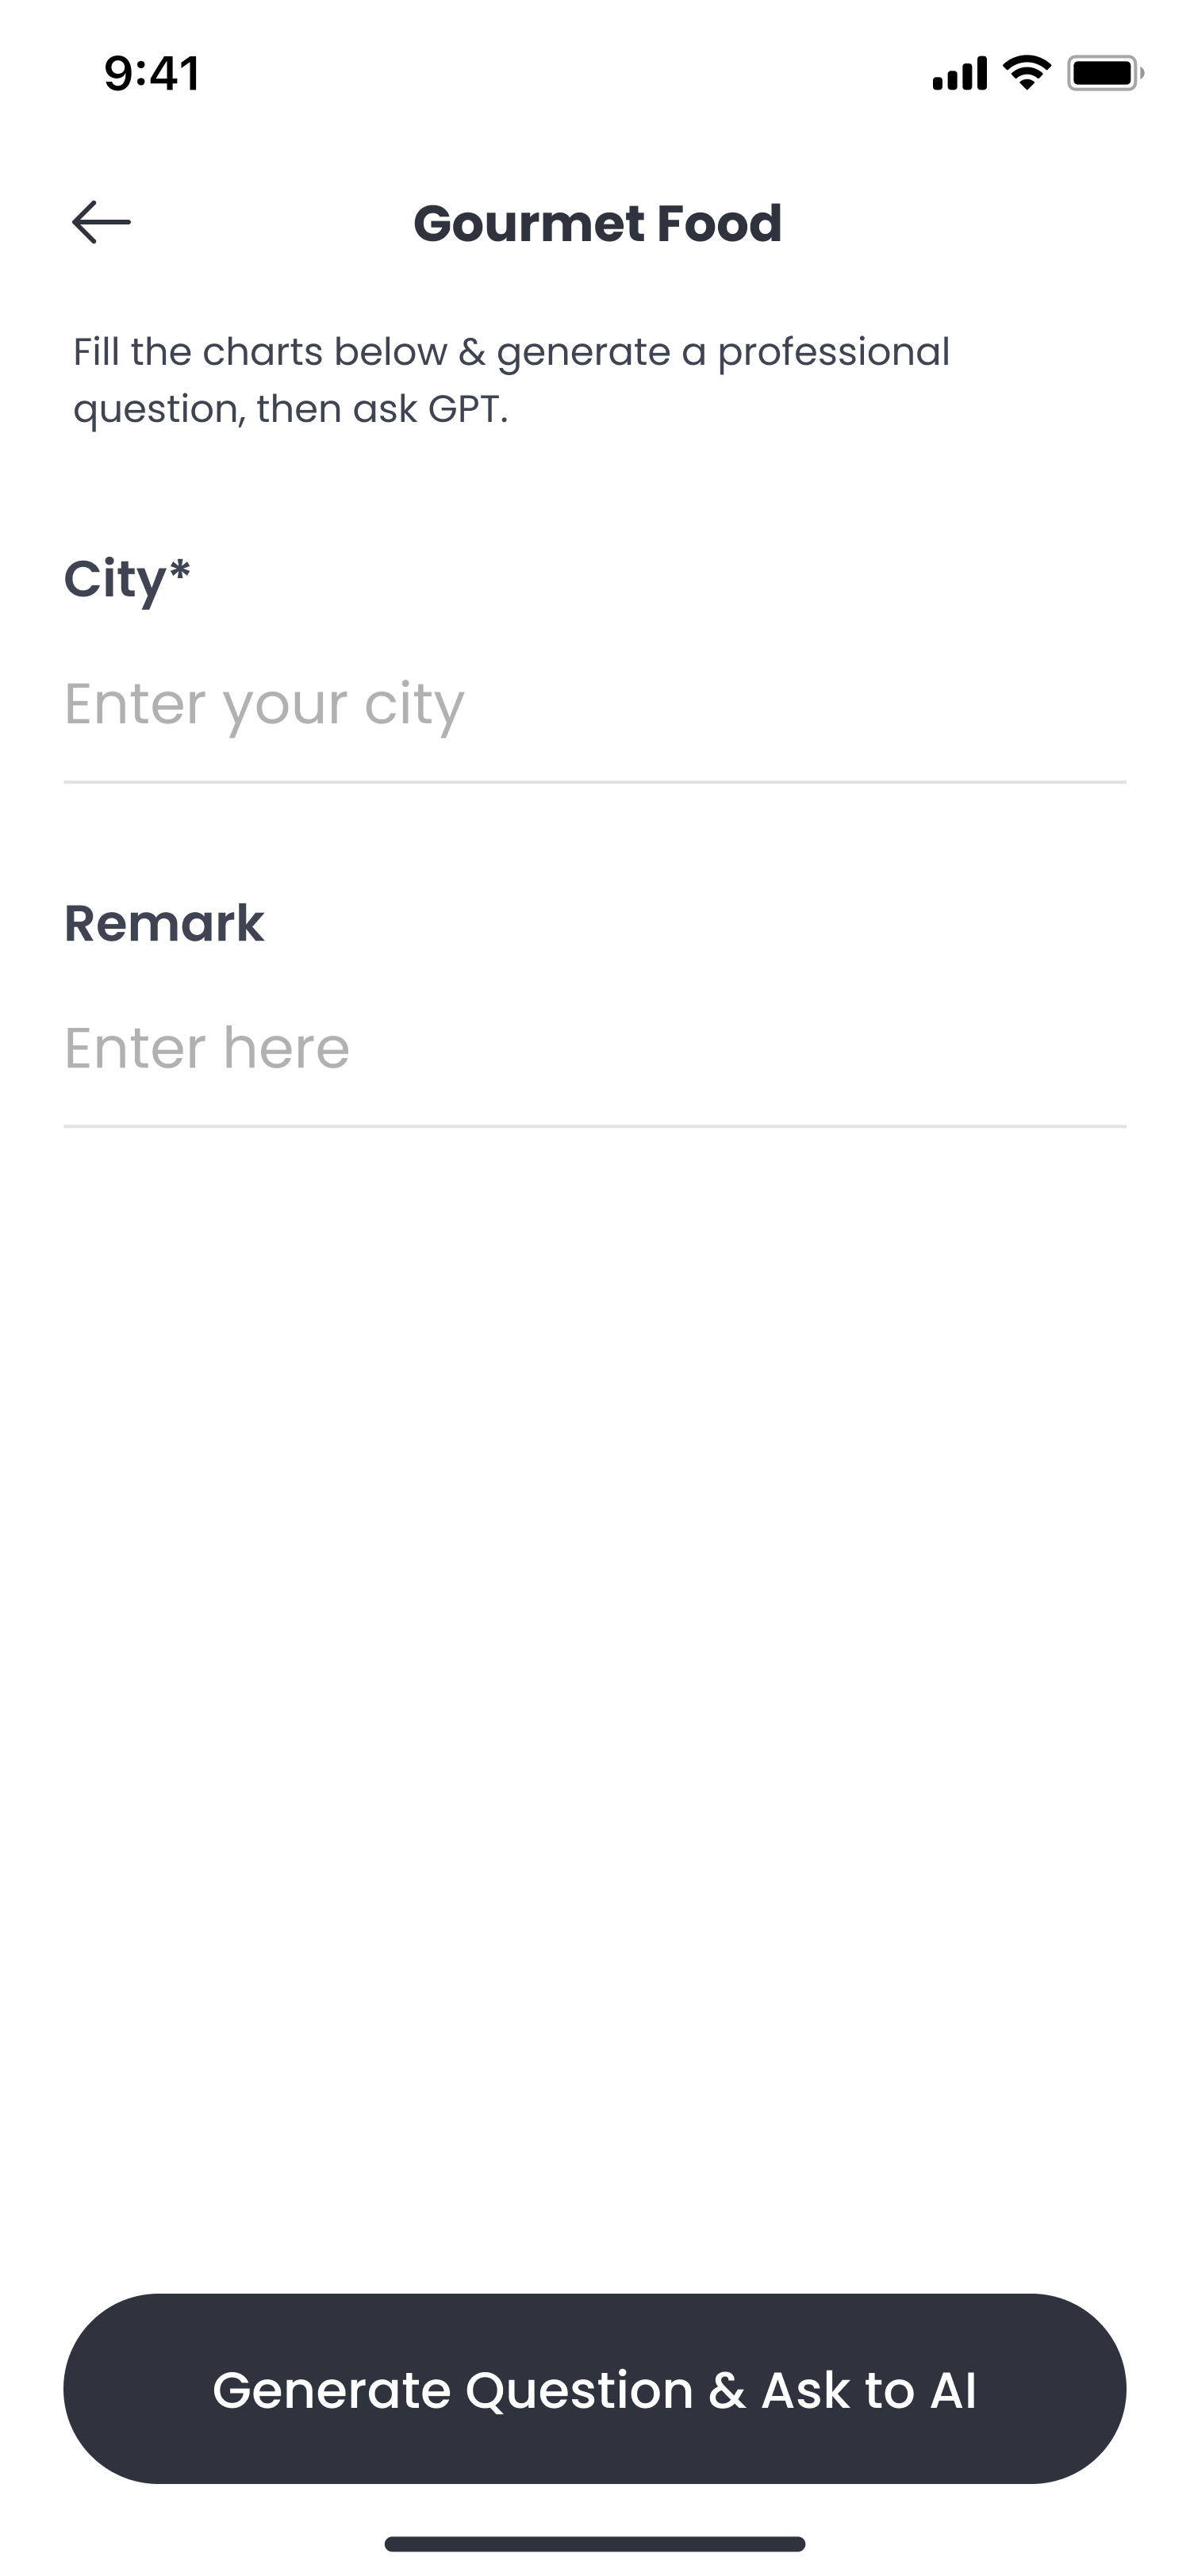The width and height of the screenshot is (1190, 2576).
Task: Tap the back arrow icon
Action: (x=101, y=222)
